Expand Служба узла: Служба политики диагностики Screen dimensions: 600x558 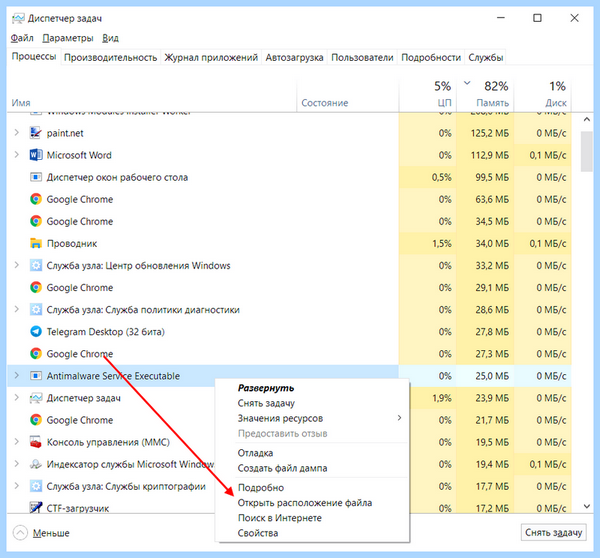click(16, 310)
